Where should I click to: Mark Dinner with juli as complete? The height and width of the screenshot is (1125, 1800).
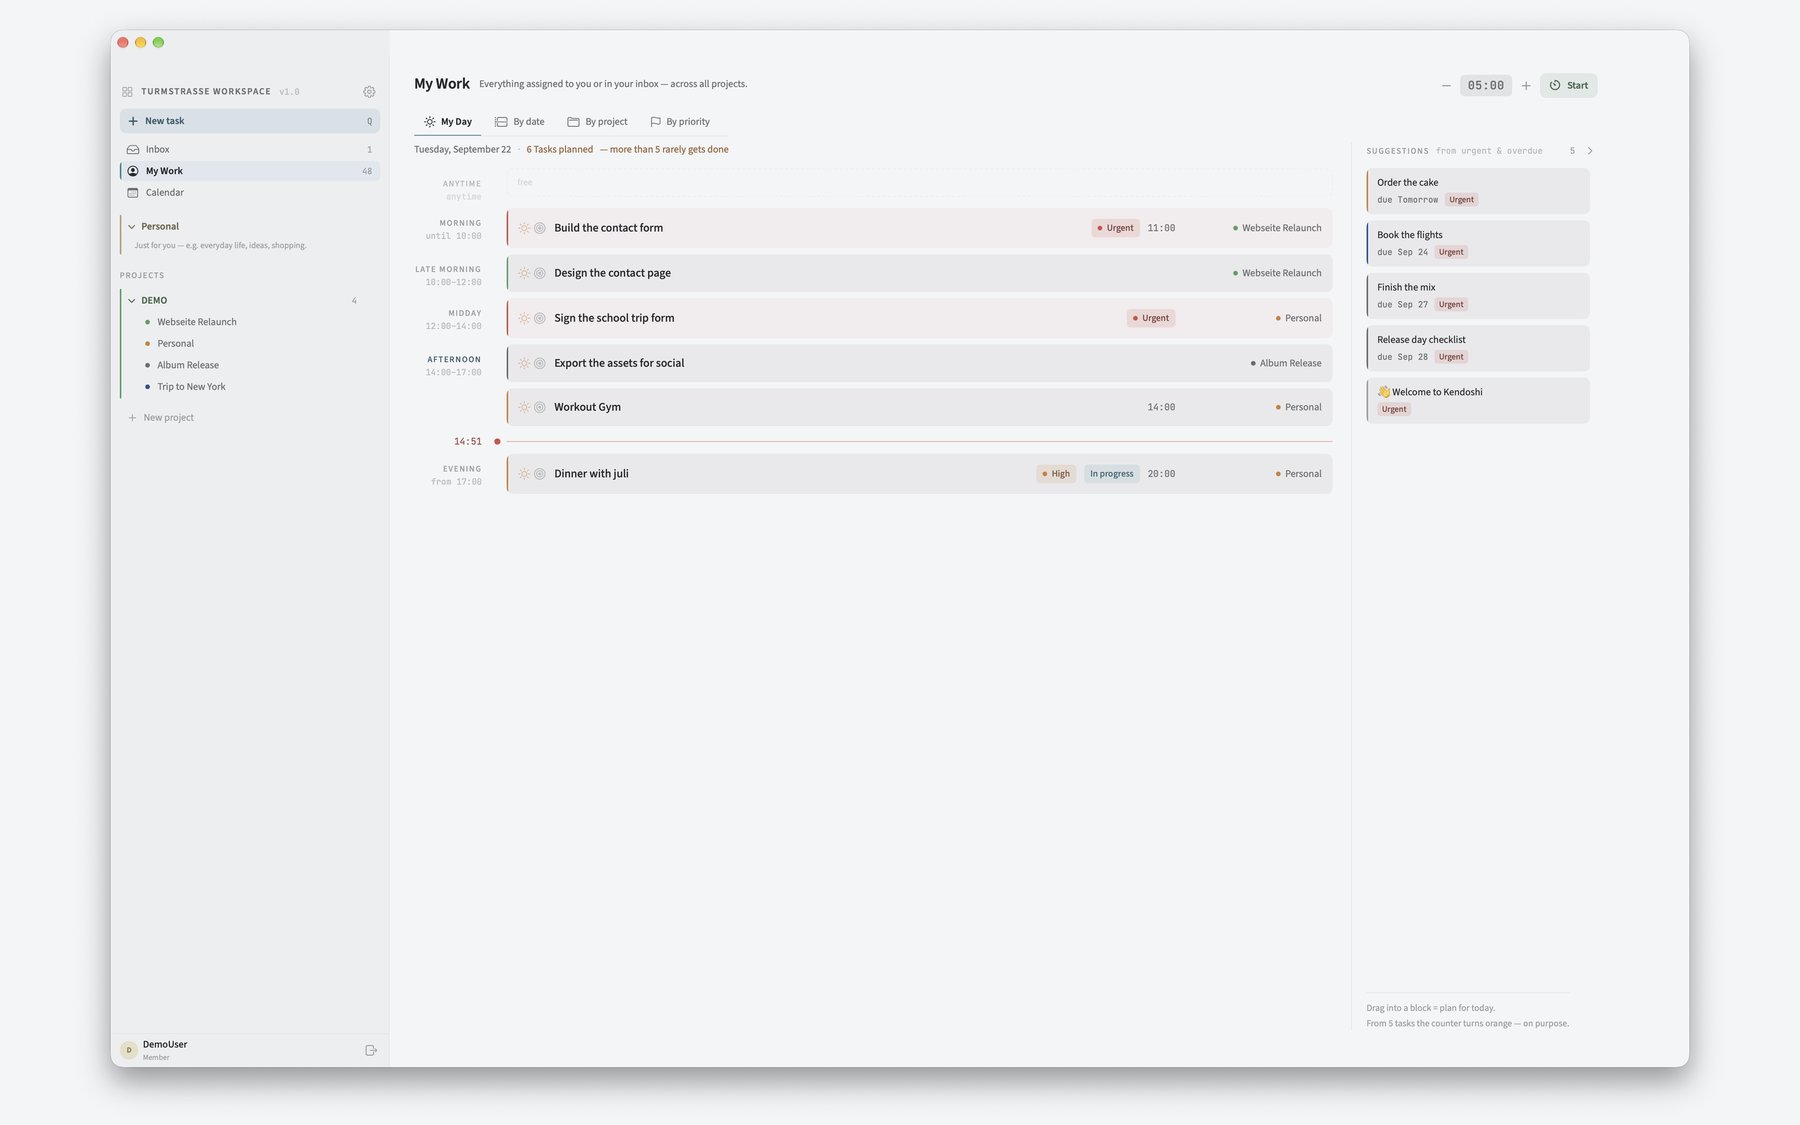(x=540, y=474)
